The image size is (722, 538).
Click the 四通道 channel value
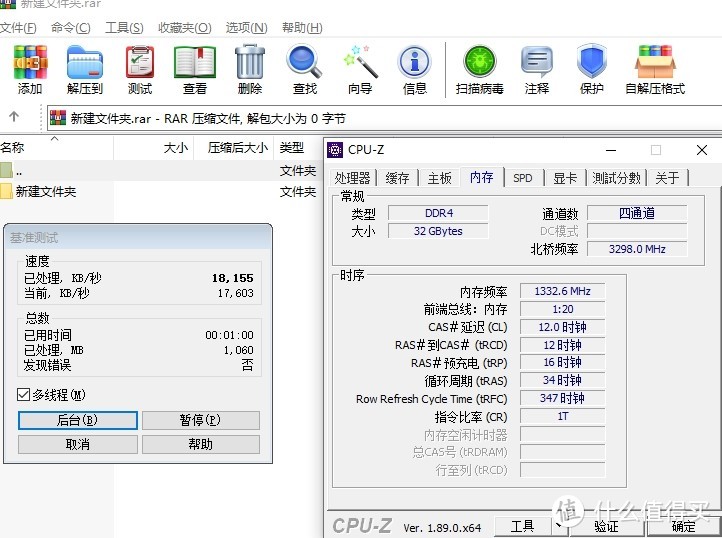tap(637, 213)
